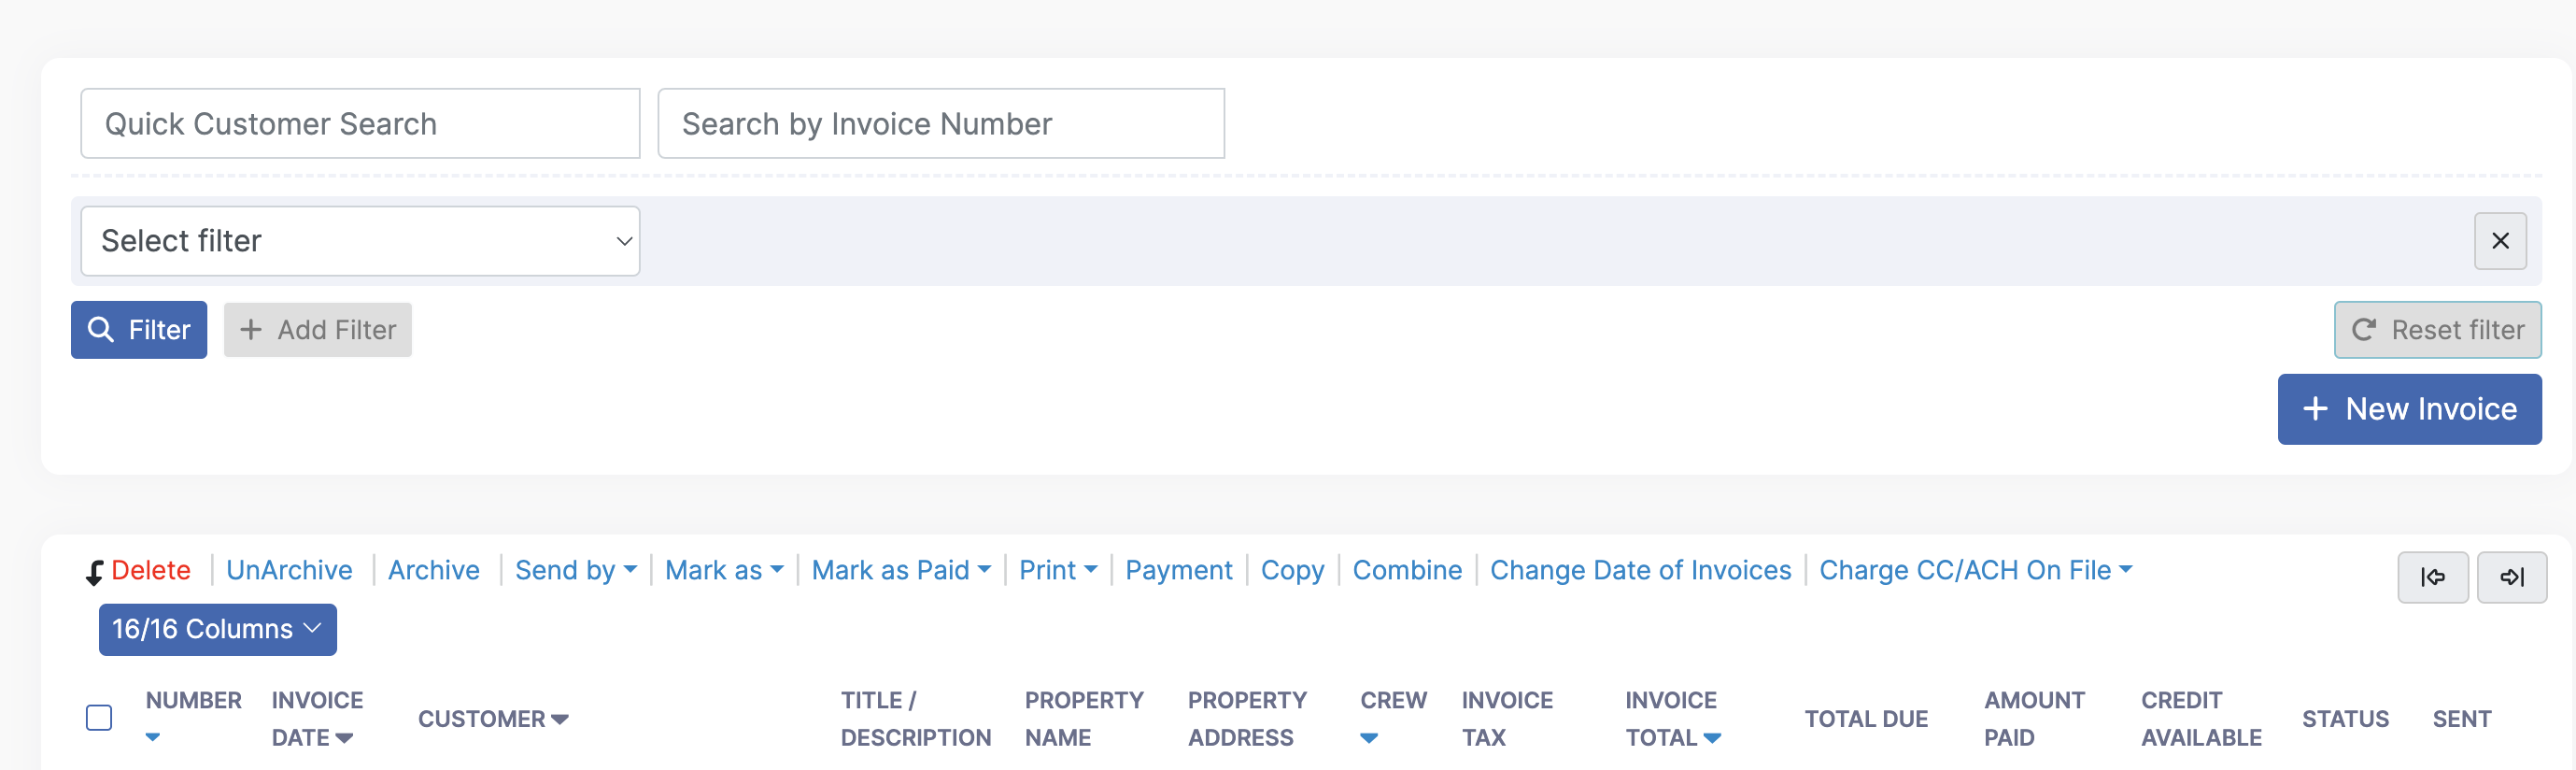This screenshot has height=770, width=2576.
Task: Open Charge CC/ACH On File menu
Action: click(1975, 570)
